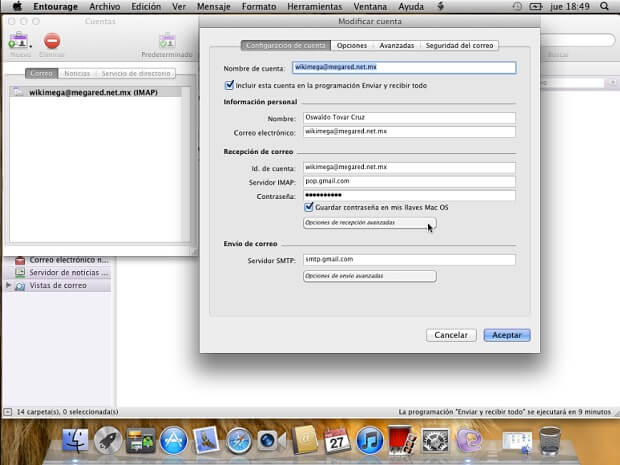Viewport: 620px width, 465px height.
Task: Open the Formato menu
Action: [x=259, y=6]
